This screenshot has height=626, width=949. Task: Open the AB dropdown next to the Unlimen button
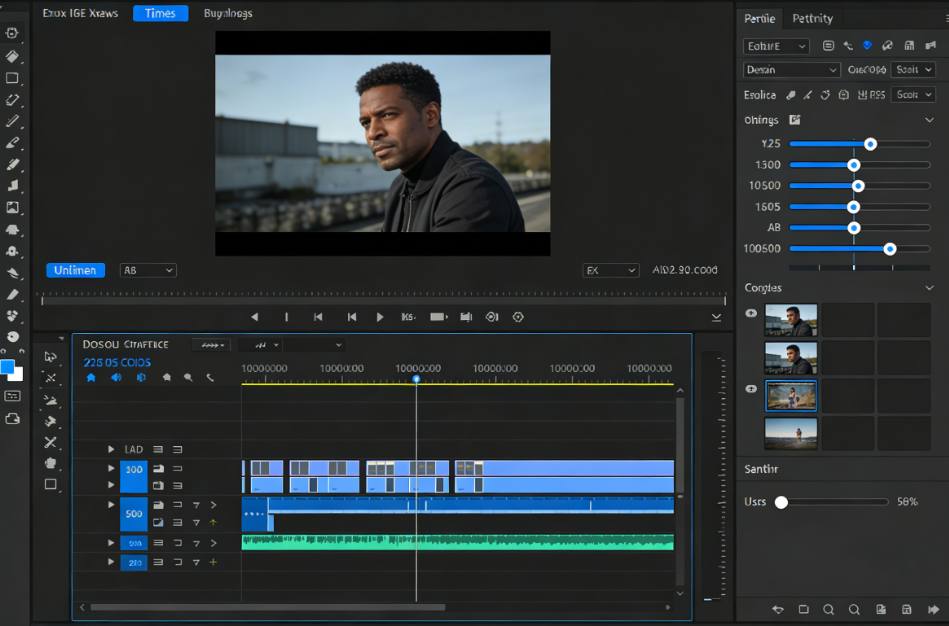(147, 270)
